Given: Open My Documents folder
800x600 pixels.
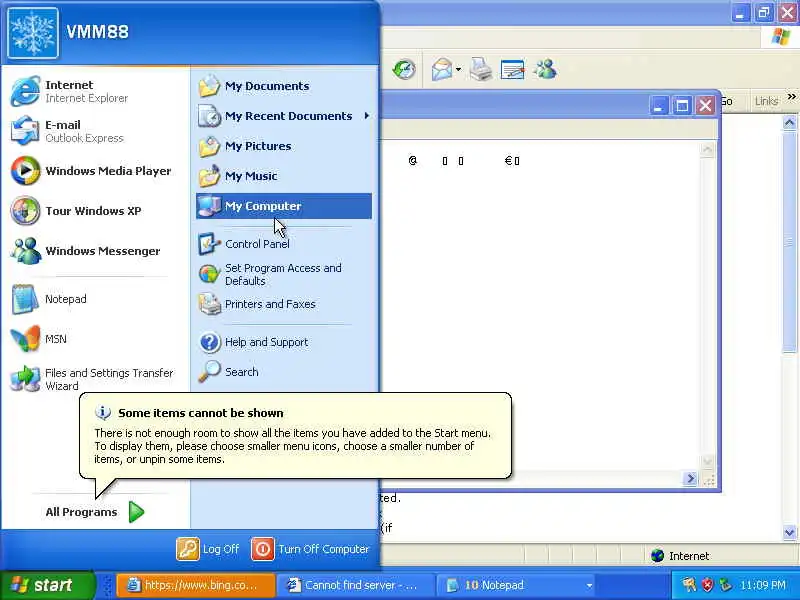Looking at the screenshot, I should tap(284, 86).
